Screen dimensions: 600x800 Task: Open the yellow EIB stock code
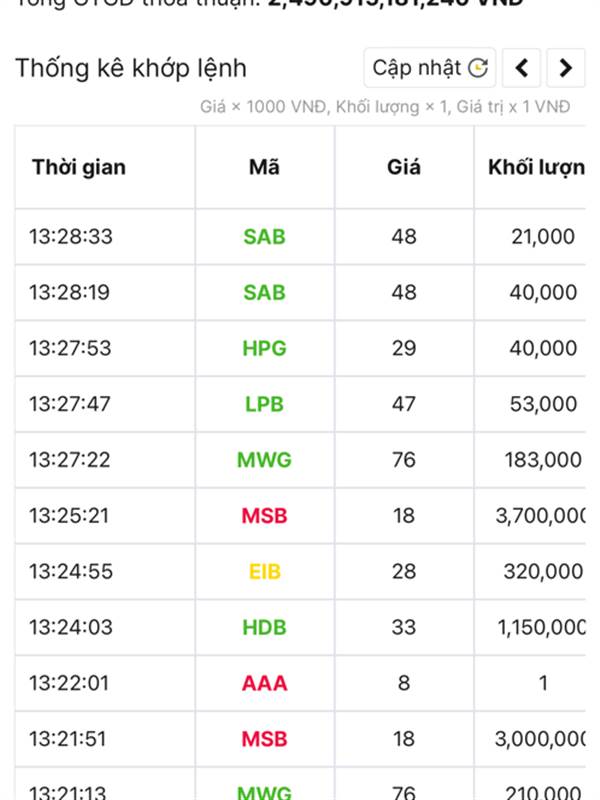264,571
